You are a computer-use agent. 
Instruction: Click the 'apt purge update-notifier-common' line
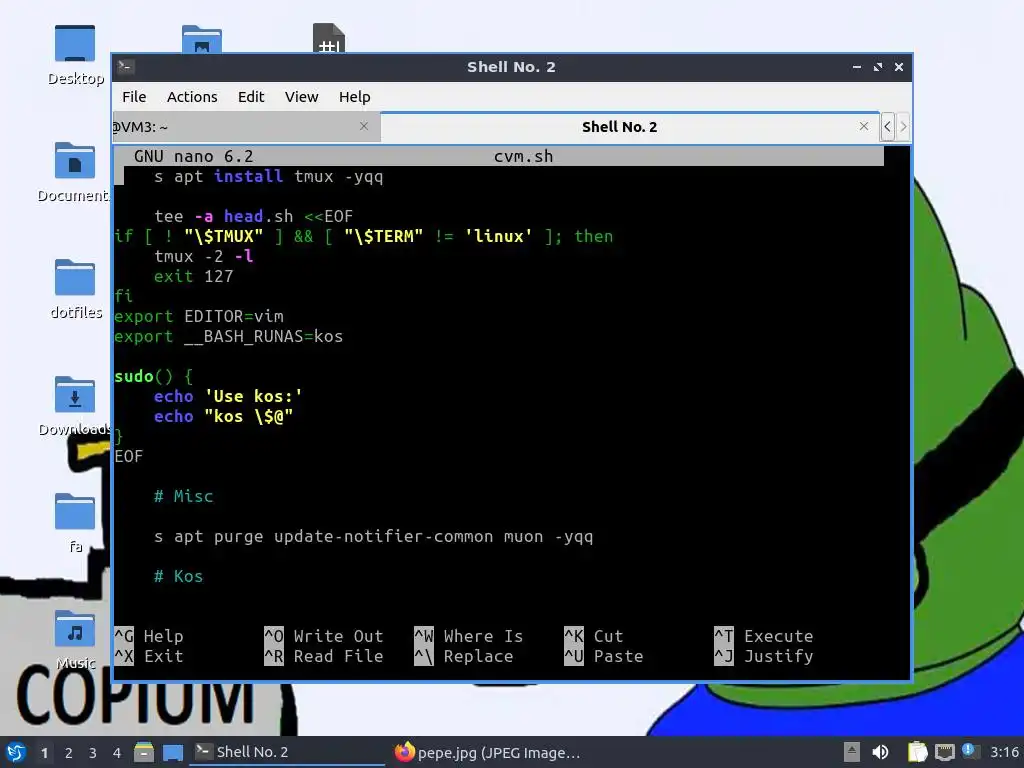click(374, 536)
